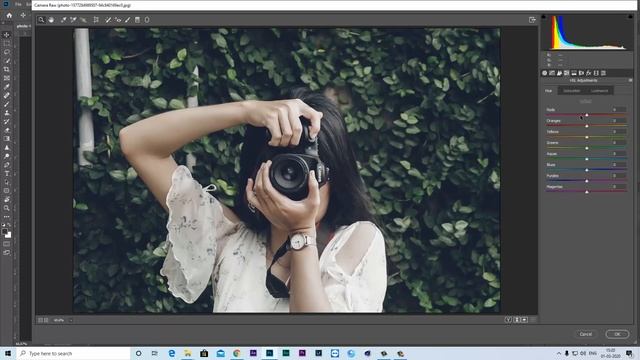Image resolution: width=640 pixels, height=360 pixels.
Task: Select Photoshop Clone Stamp tool
Action: tap(7, 113)
